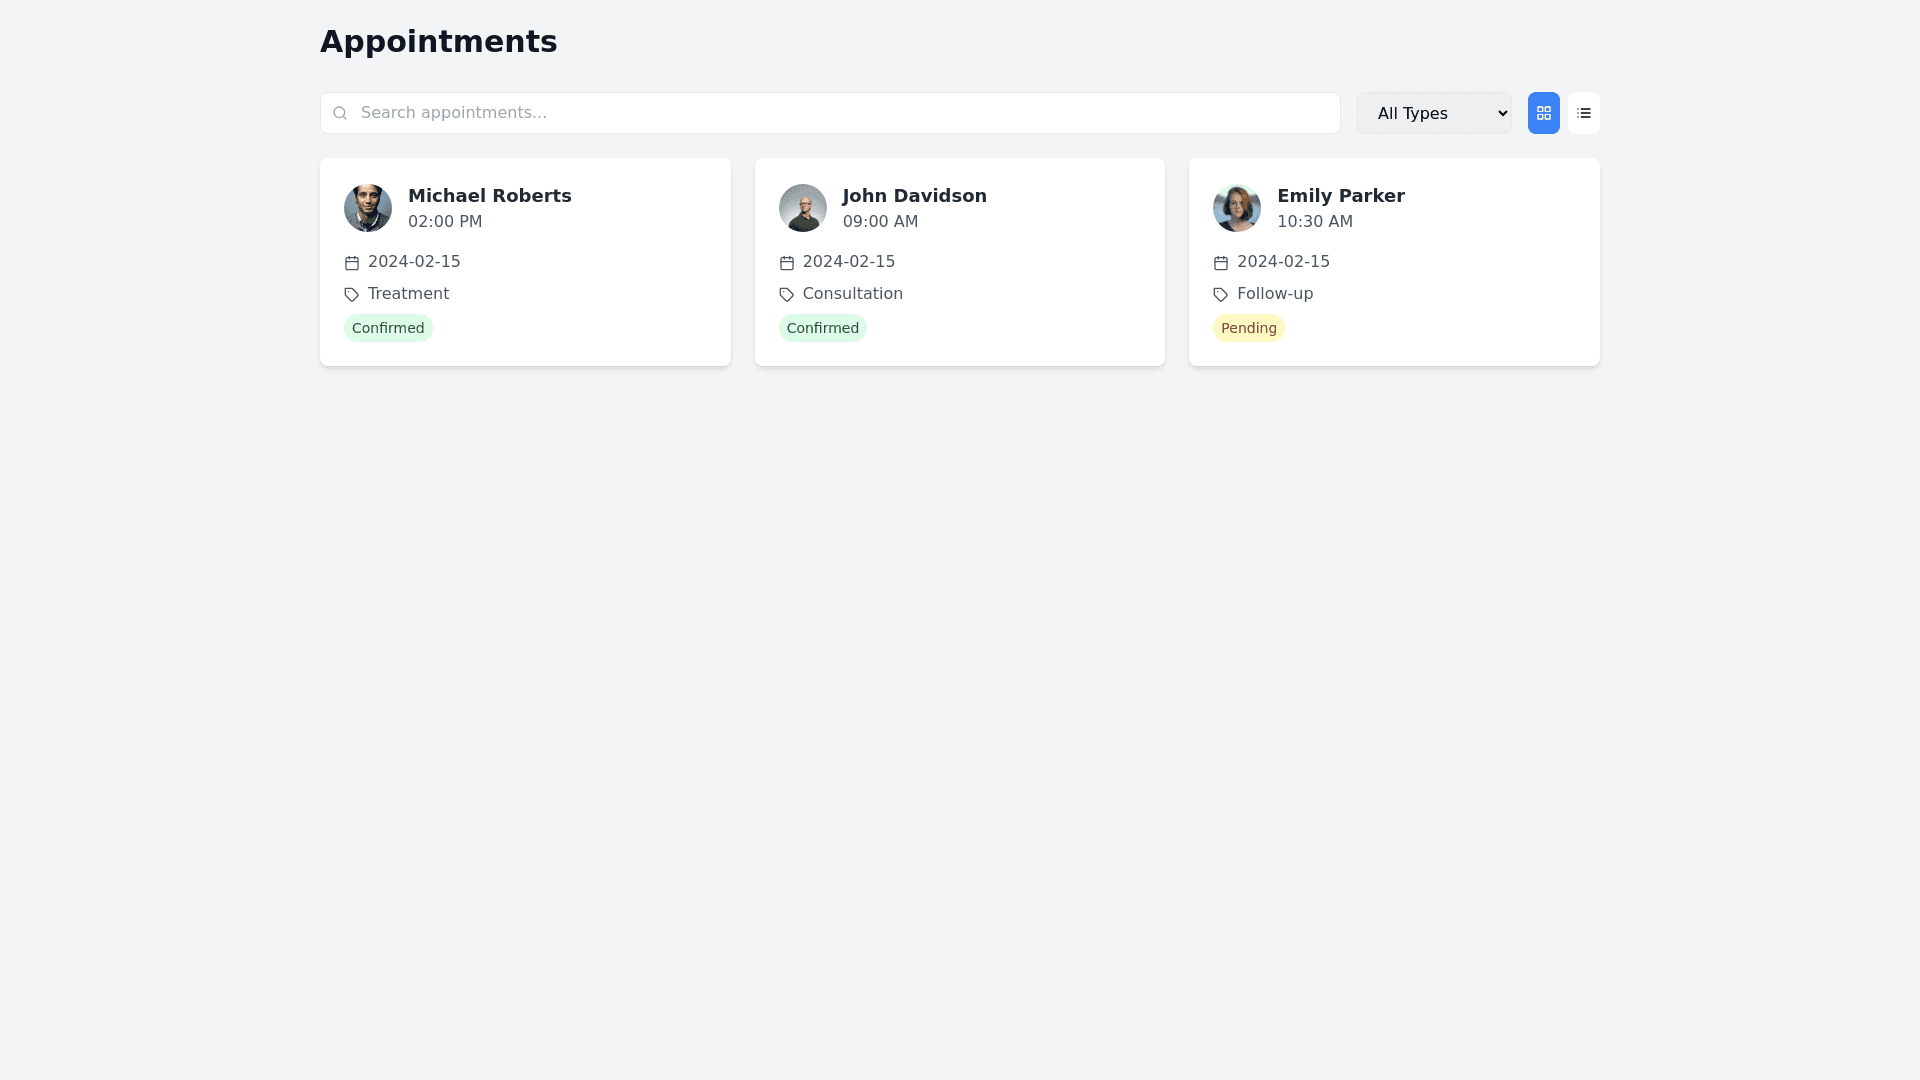
Task: Click Michael Roberts' avatar photo
Action: (368, 208)
